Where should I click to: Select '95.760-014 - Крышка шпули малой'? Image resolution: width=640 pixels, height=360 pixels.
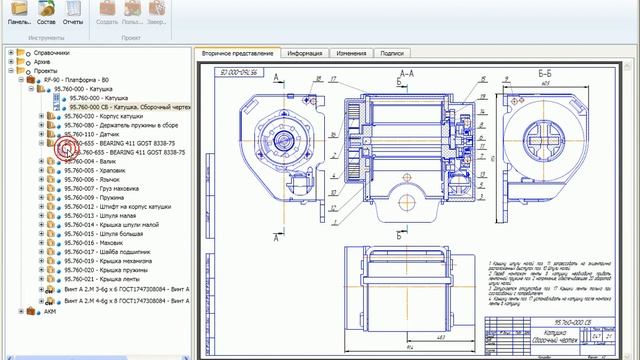[111, 224]
